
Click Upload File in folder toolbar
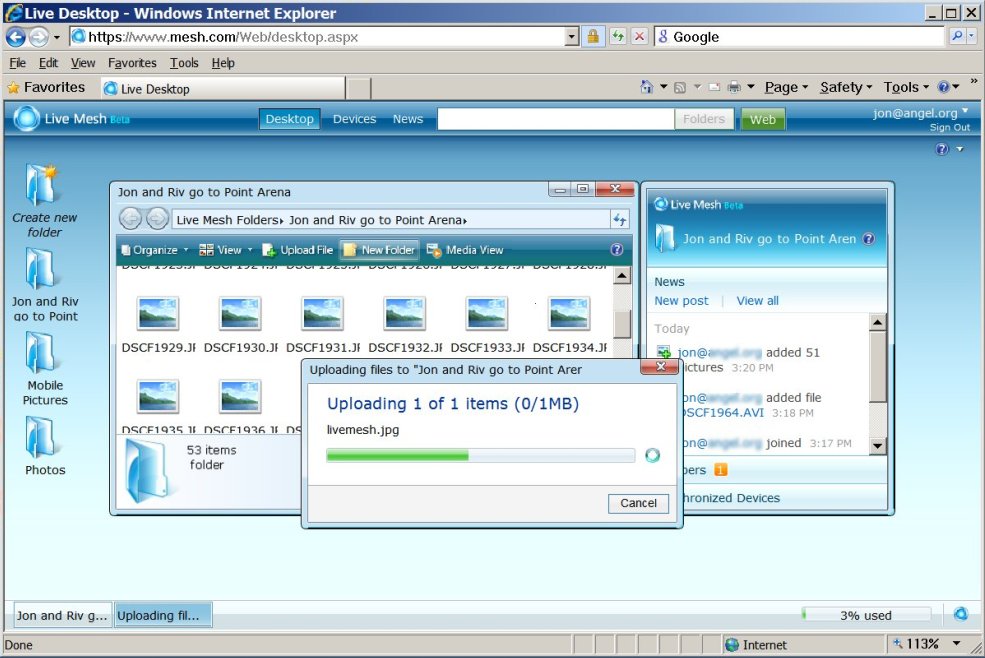[298, 249]
